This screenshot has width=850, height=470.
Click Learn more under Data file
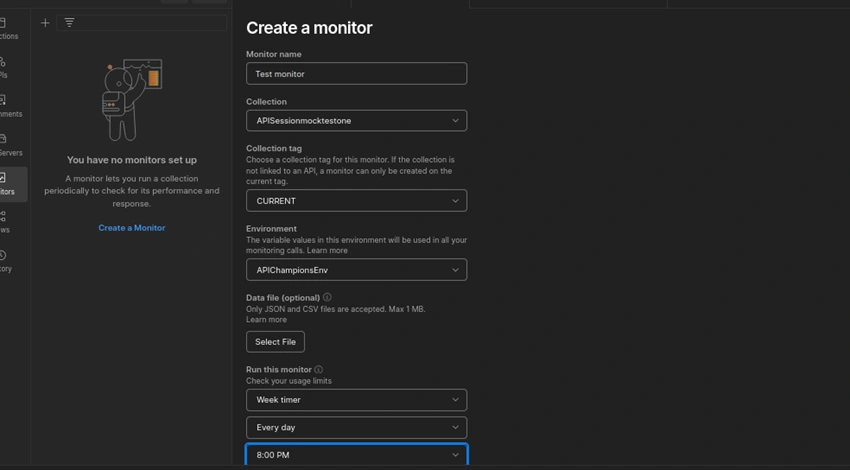pyautogui.click(x=266, y=319)
